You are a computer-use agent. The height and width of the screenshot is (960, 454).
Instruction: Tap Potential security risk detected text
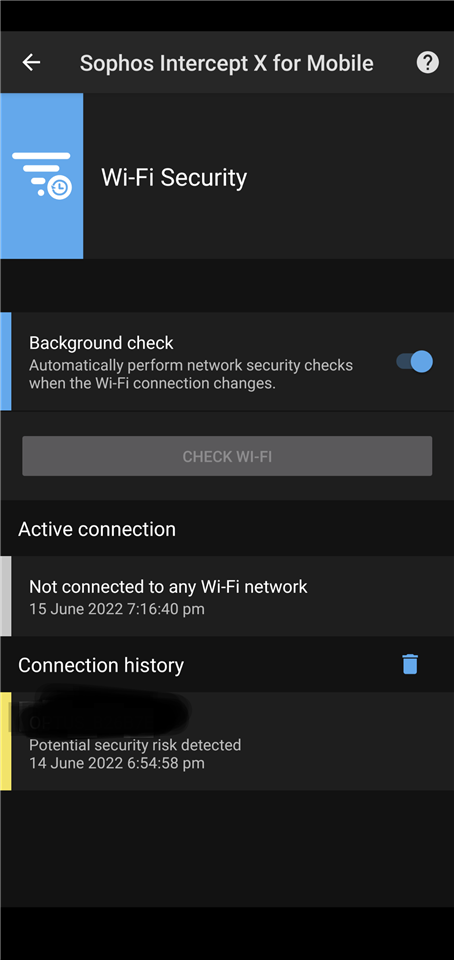[135, 745]
